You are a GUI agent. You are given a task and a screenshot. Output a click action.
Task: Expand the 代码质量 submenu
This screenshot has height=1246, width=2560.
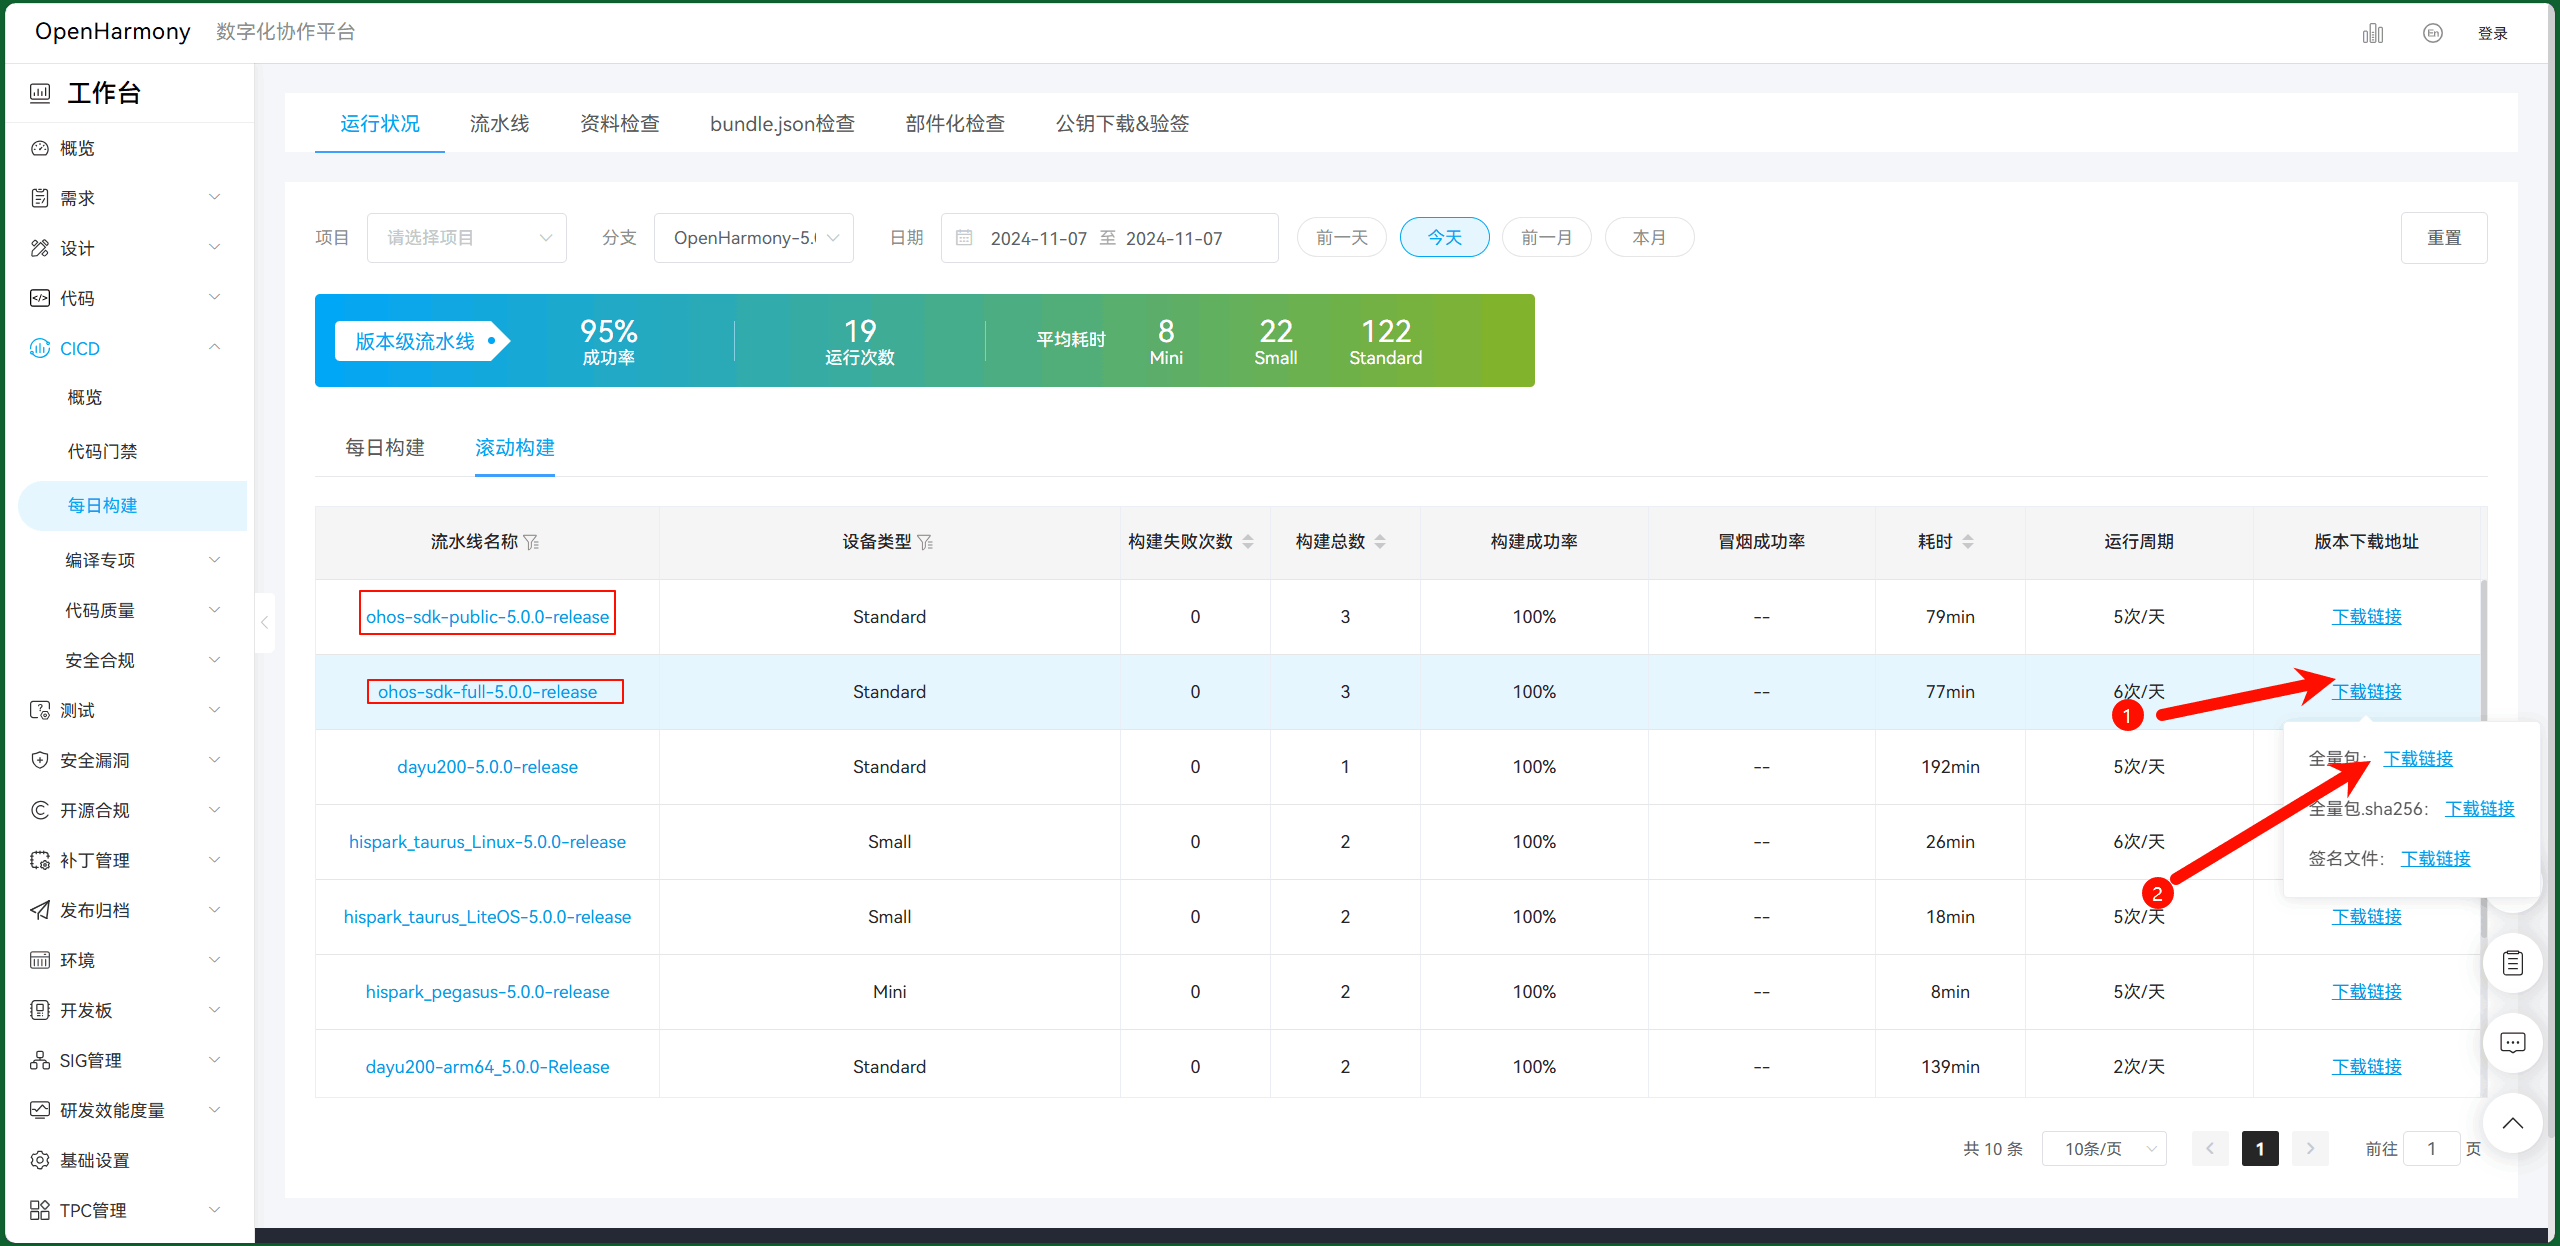click(214, 610)
